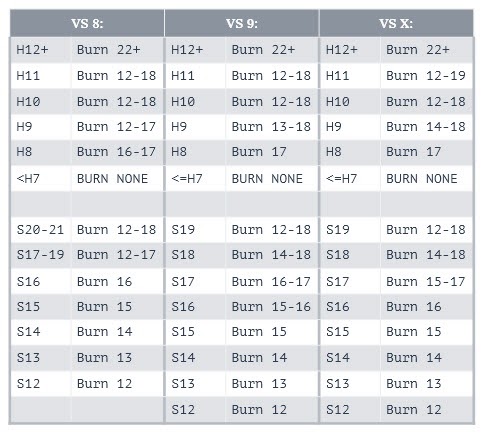The width and height of the screenshot is (484, 434).
Task: Click the VS X: header cell
Action: [x=396, y=23]
